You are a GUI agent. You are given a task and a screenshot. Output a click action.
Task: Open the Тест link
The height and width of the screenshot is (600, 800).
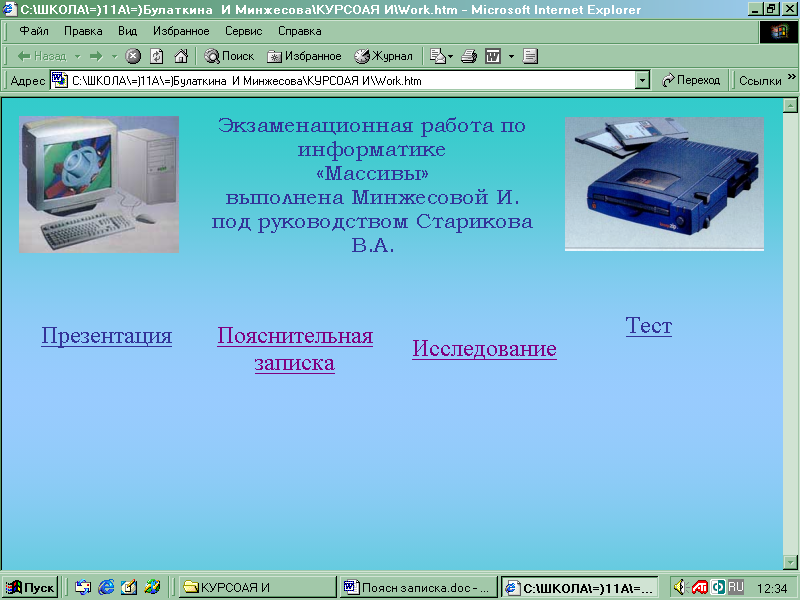pos(648,326)
